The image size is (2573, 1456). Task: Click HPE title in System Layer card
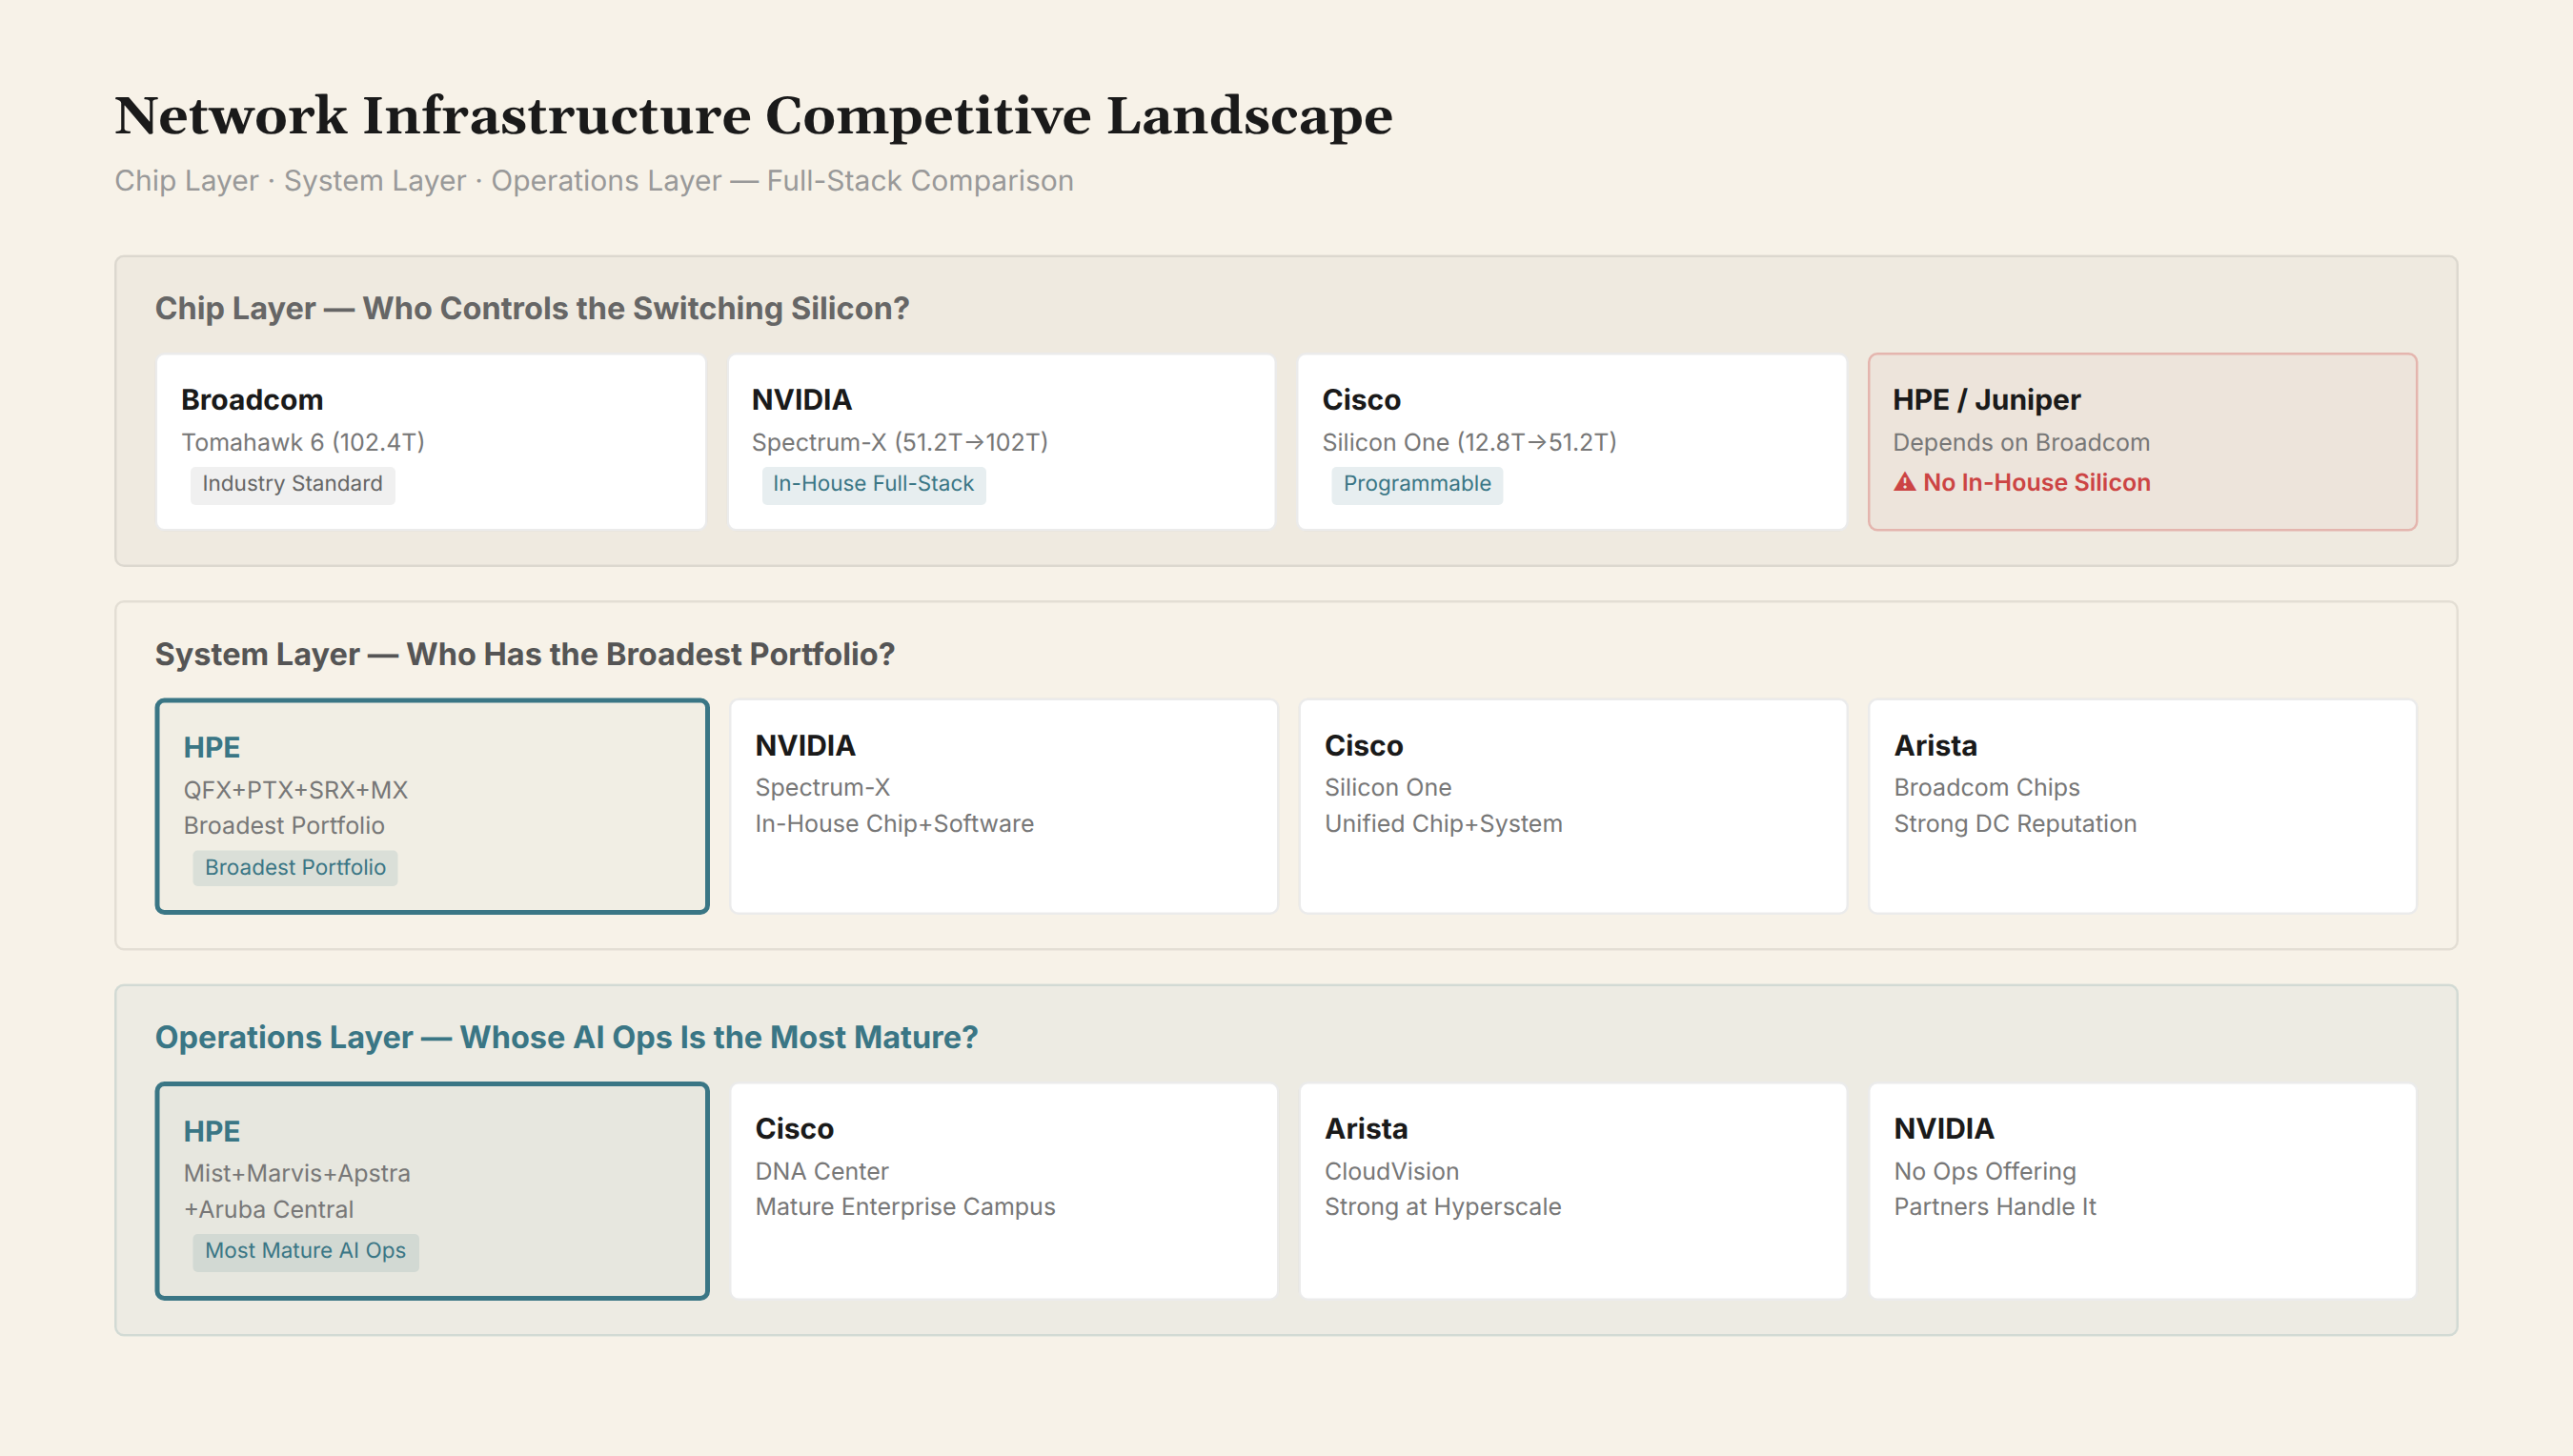pyautogui.click(x=212, y=747)
